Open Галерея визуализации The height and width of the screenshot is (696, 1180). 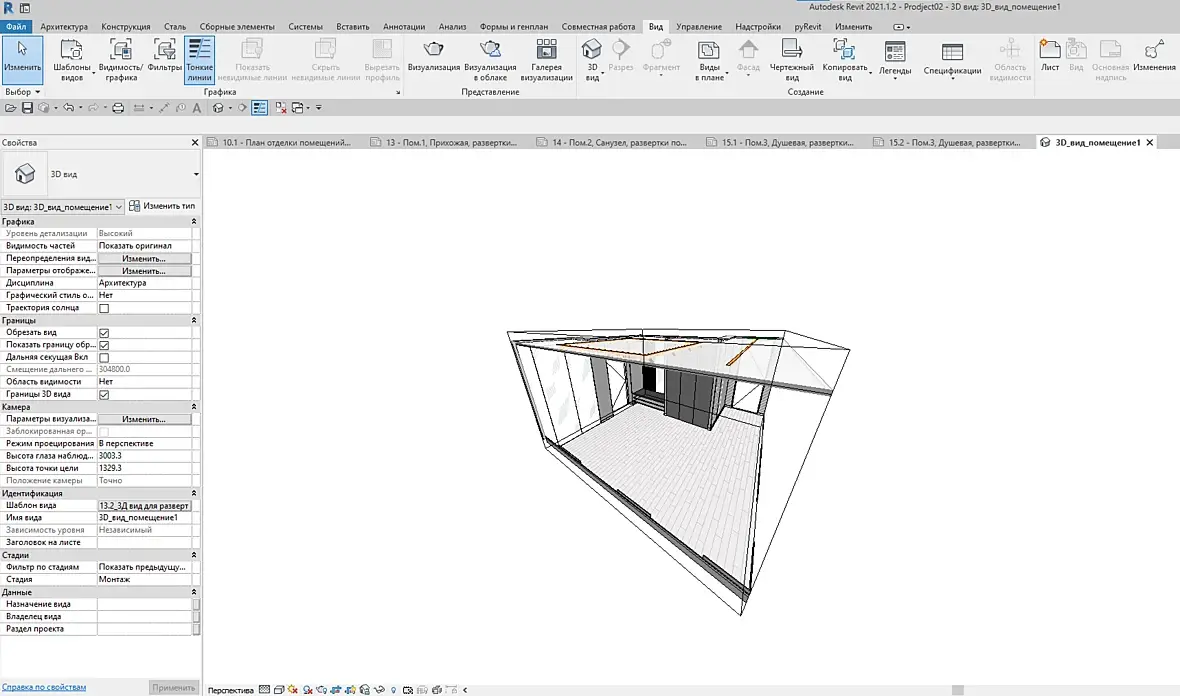click(546, 60)
